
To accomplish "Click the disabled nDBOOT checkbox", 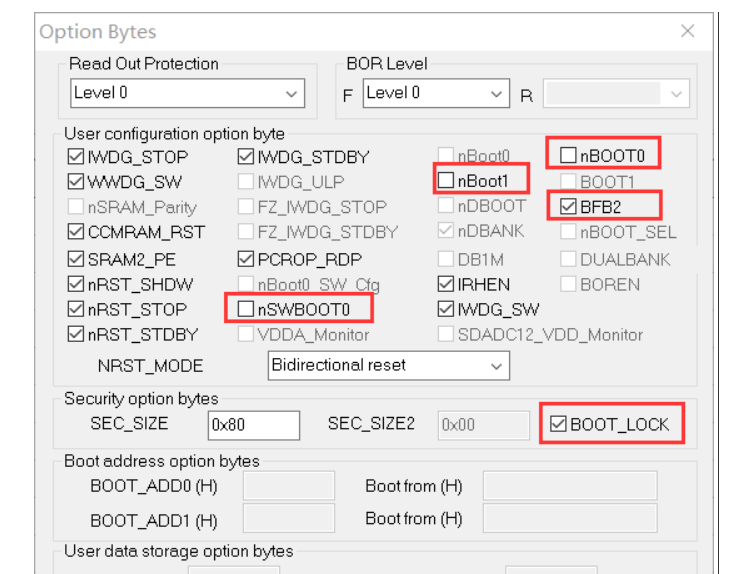I will (445, 205).
